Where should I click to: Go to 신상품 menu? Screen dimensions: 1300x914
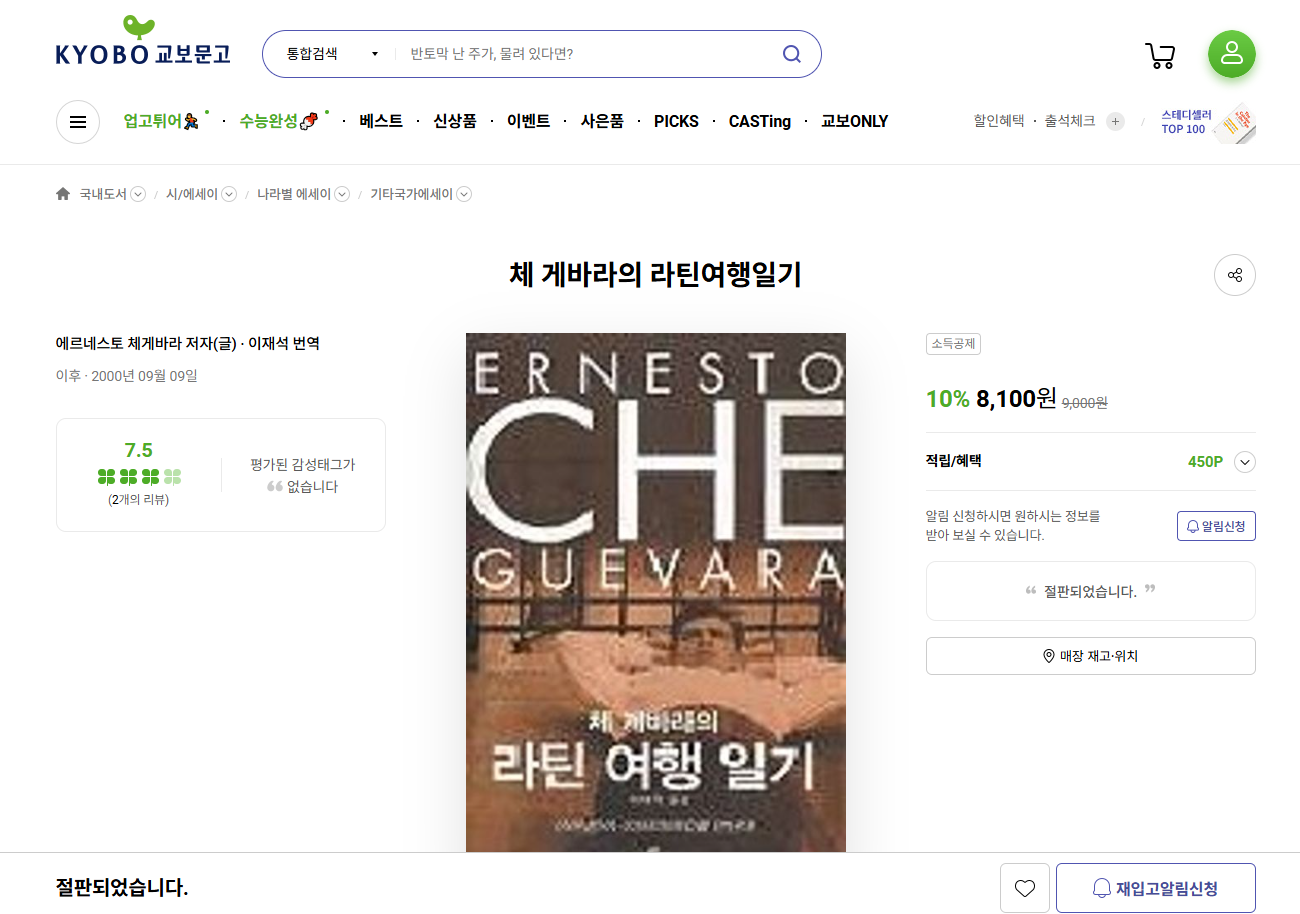[x=455, y=121]
